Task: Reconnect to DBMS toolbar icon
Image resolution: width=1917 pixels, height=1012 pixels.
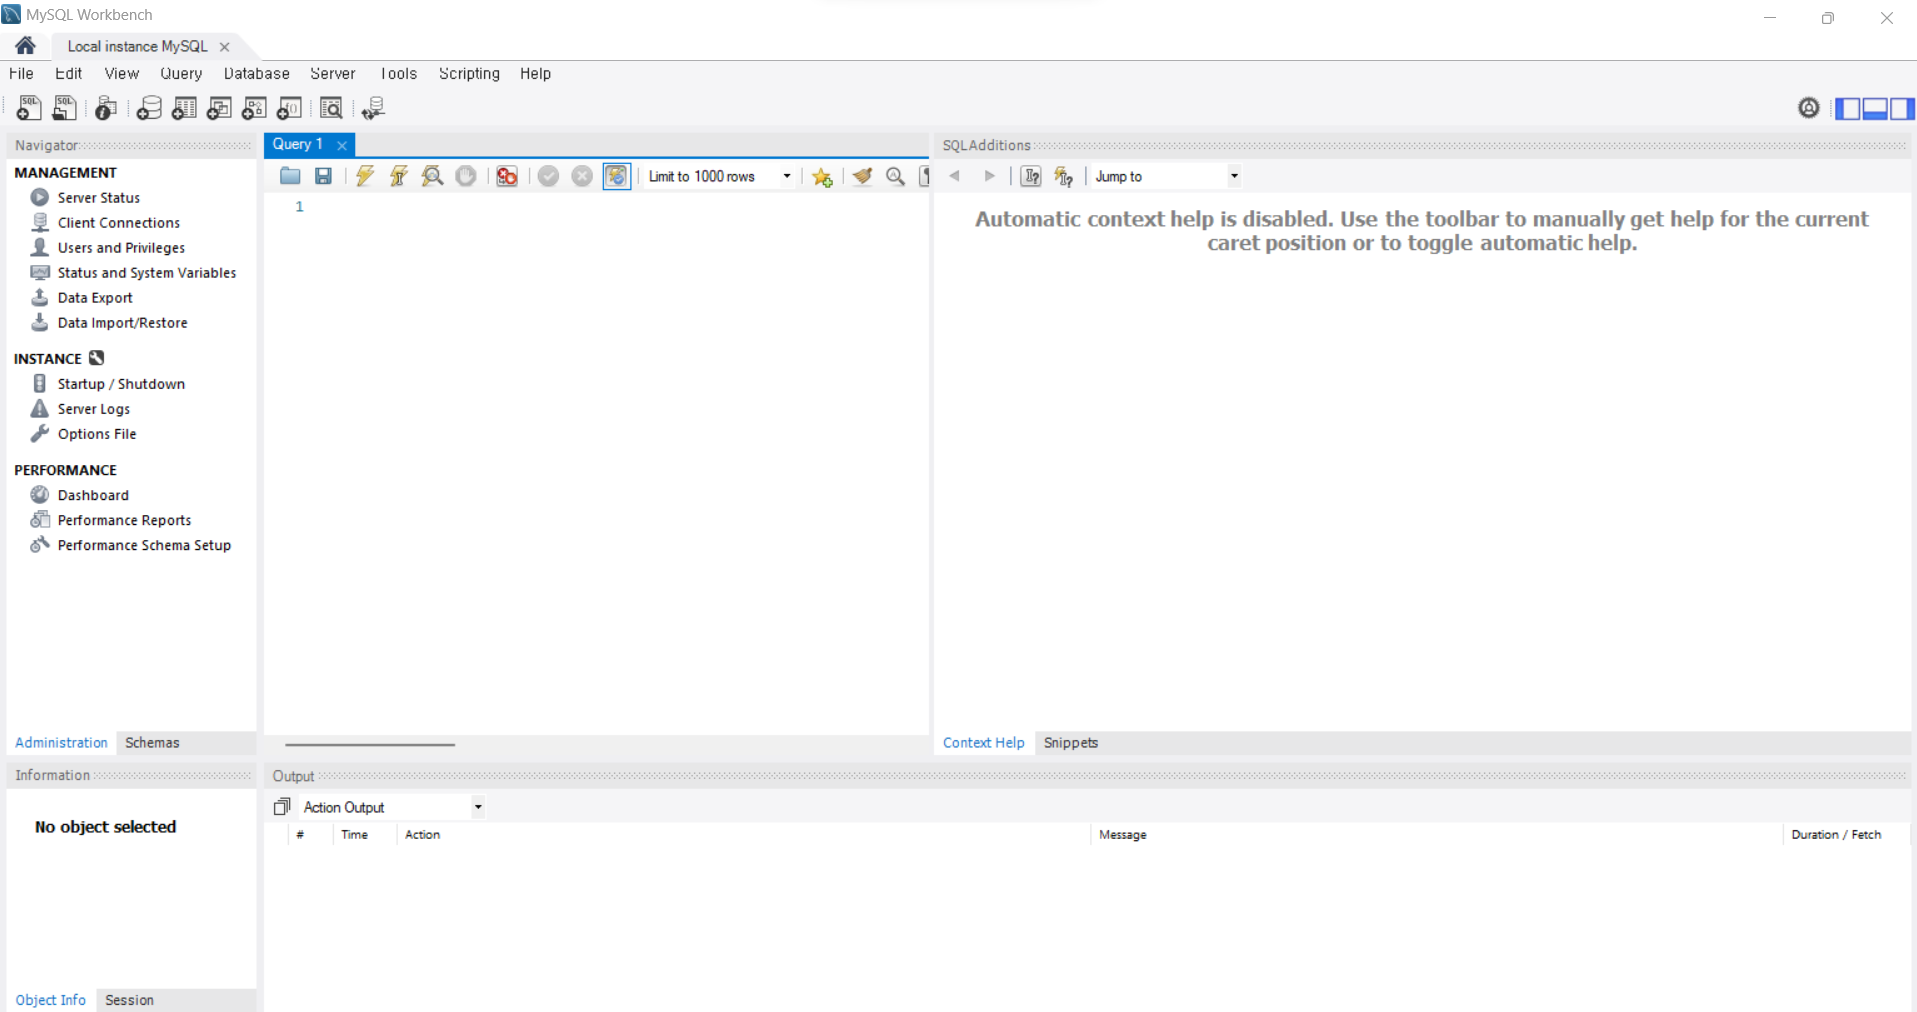Action: coord(373,108)
